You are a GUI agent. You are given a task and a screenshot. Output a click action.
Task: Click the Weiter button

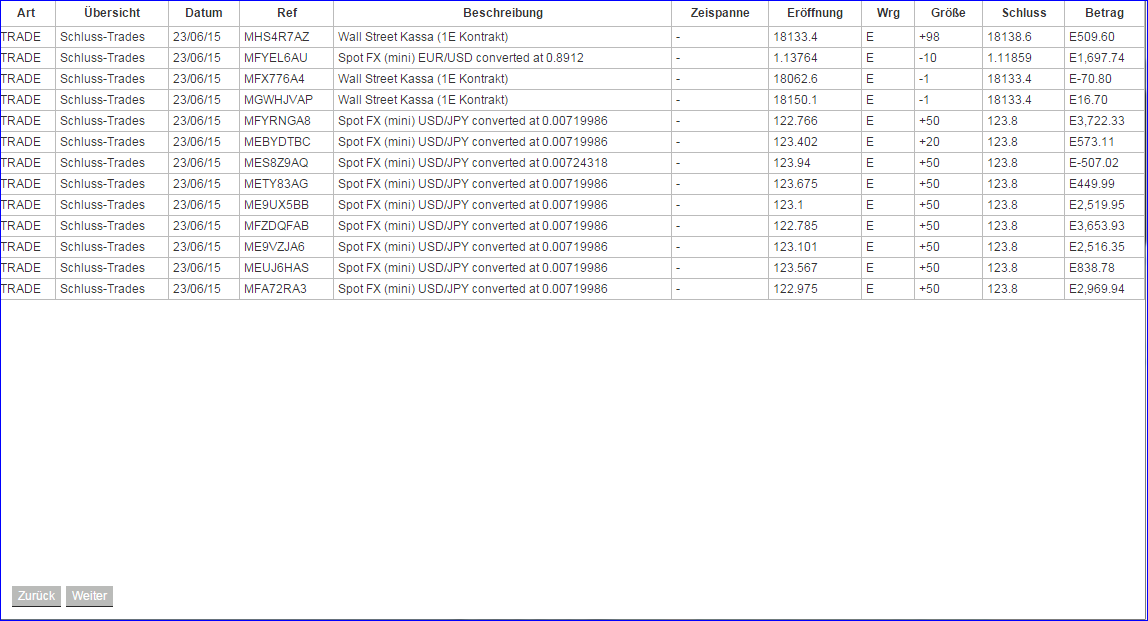coord(89,596)
